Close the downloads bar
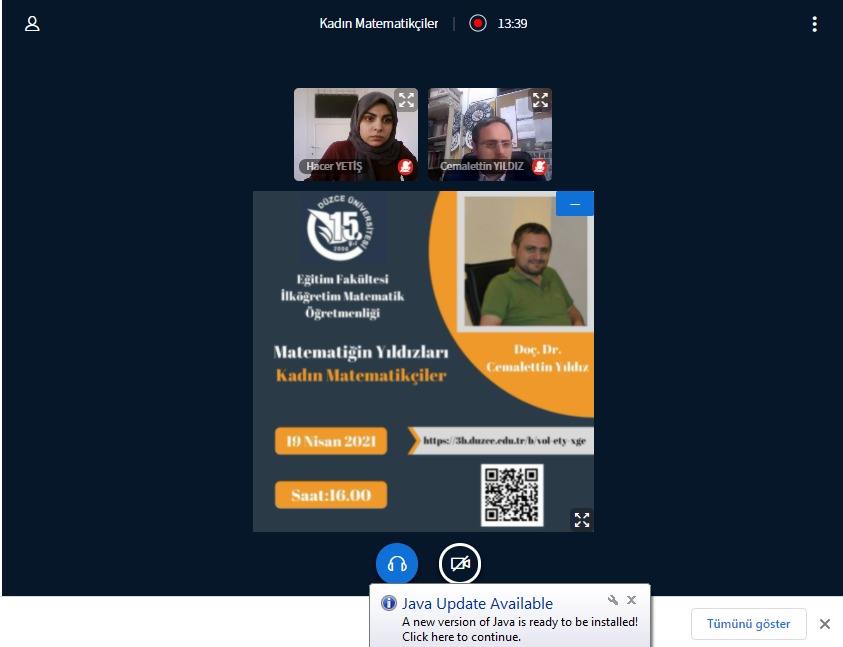 click(x=825, y=624)
